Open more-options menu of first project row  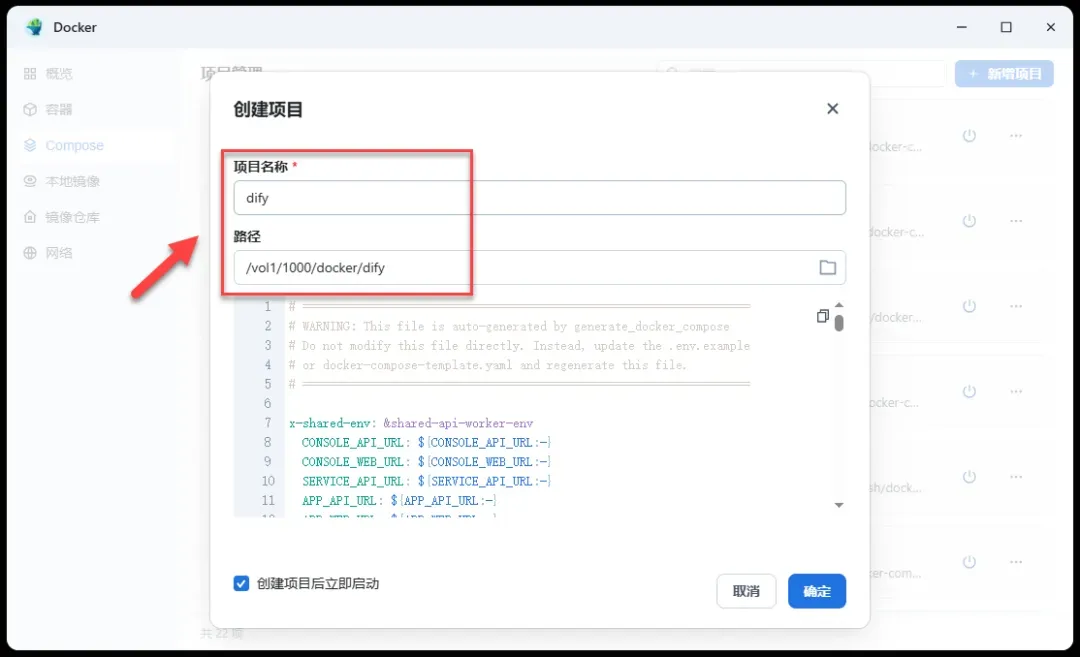coord(1016,136)
